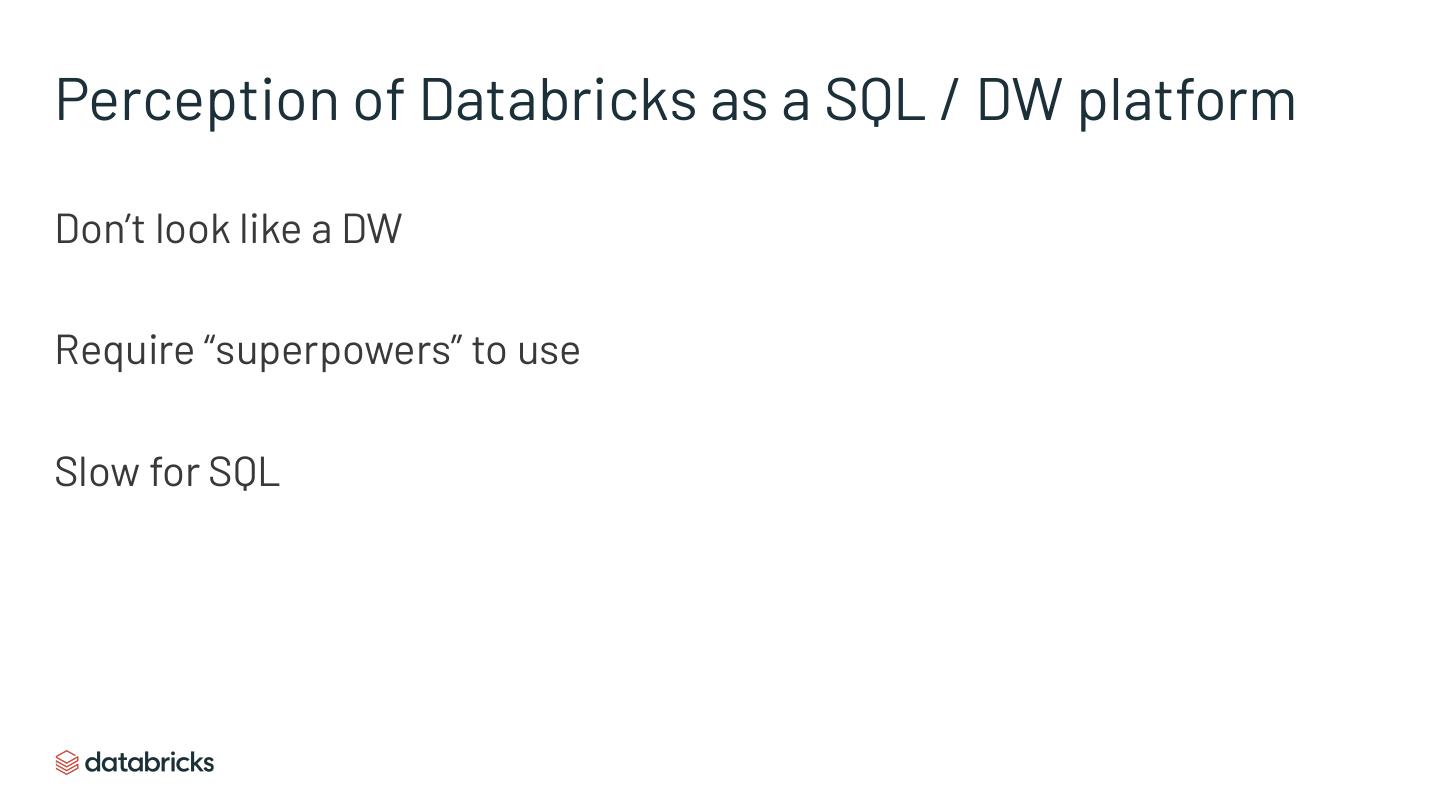This screenshot has height=810, width=1440.
Task: Click "SQL" in the slide title
Action: [x=874, y=100]
